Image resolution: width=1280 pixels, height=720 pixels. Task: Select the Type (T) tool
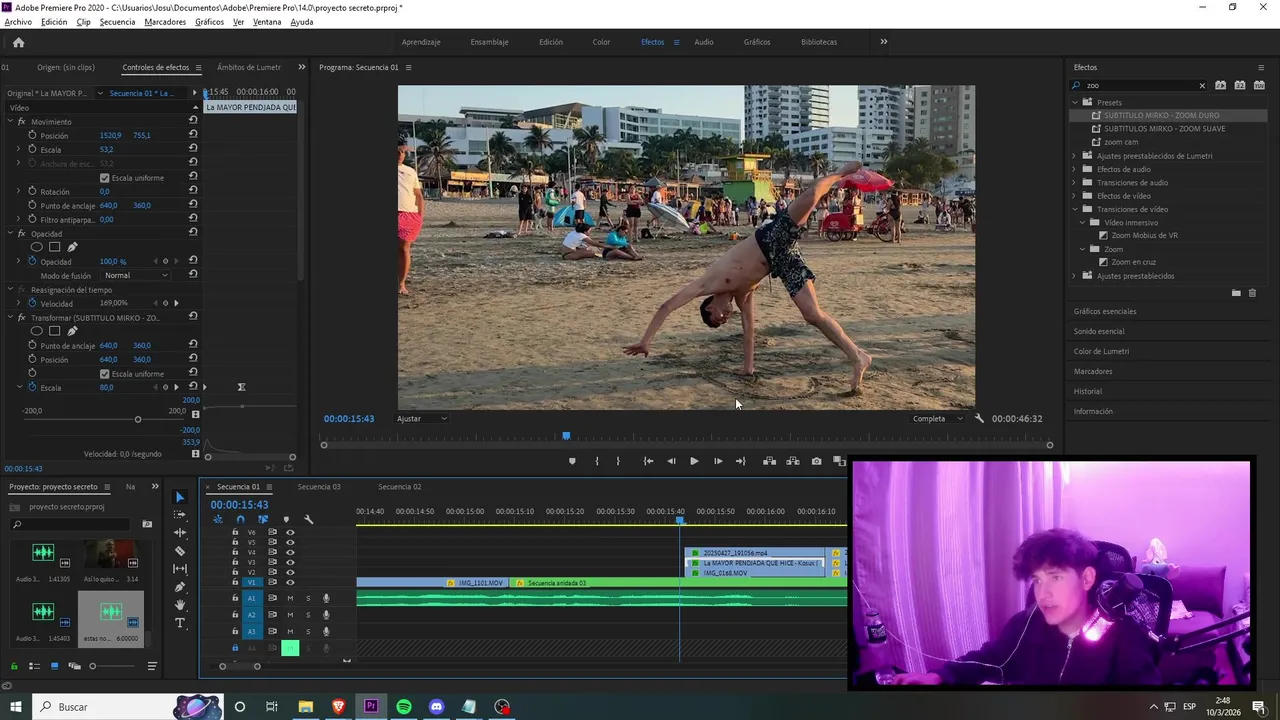180,623
